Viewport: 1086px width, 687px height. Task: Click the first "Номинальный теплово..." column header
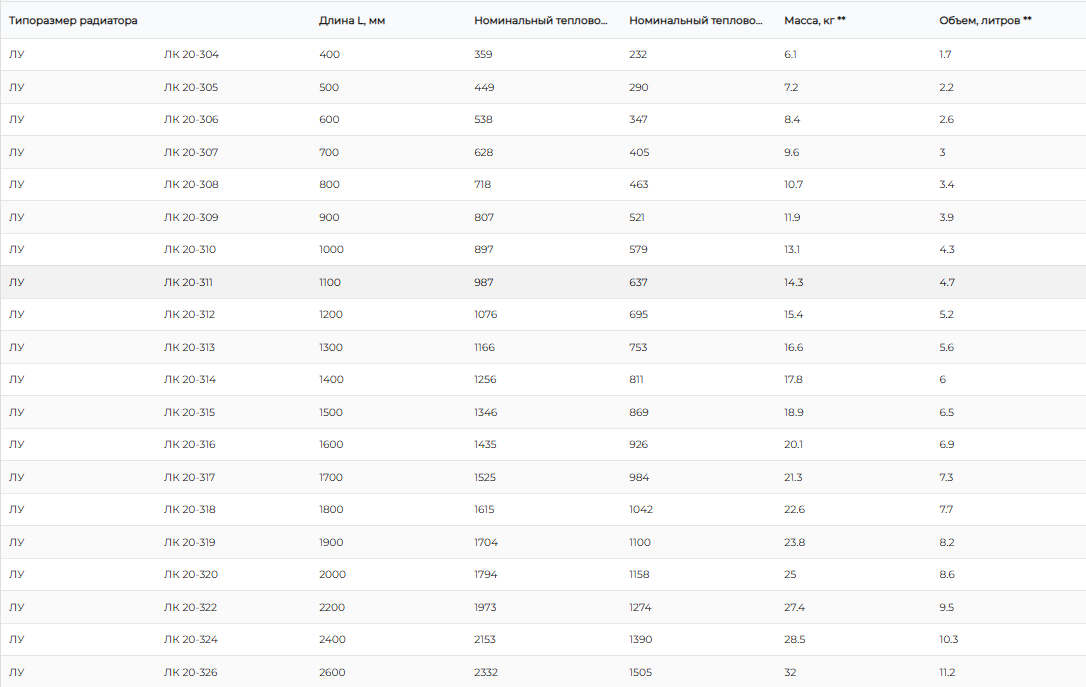click(x=541, y=20)
